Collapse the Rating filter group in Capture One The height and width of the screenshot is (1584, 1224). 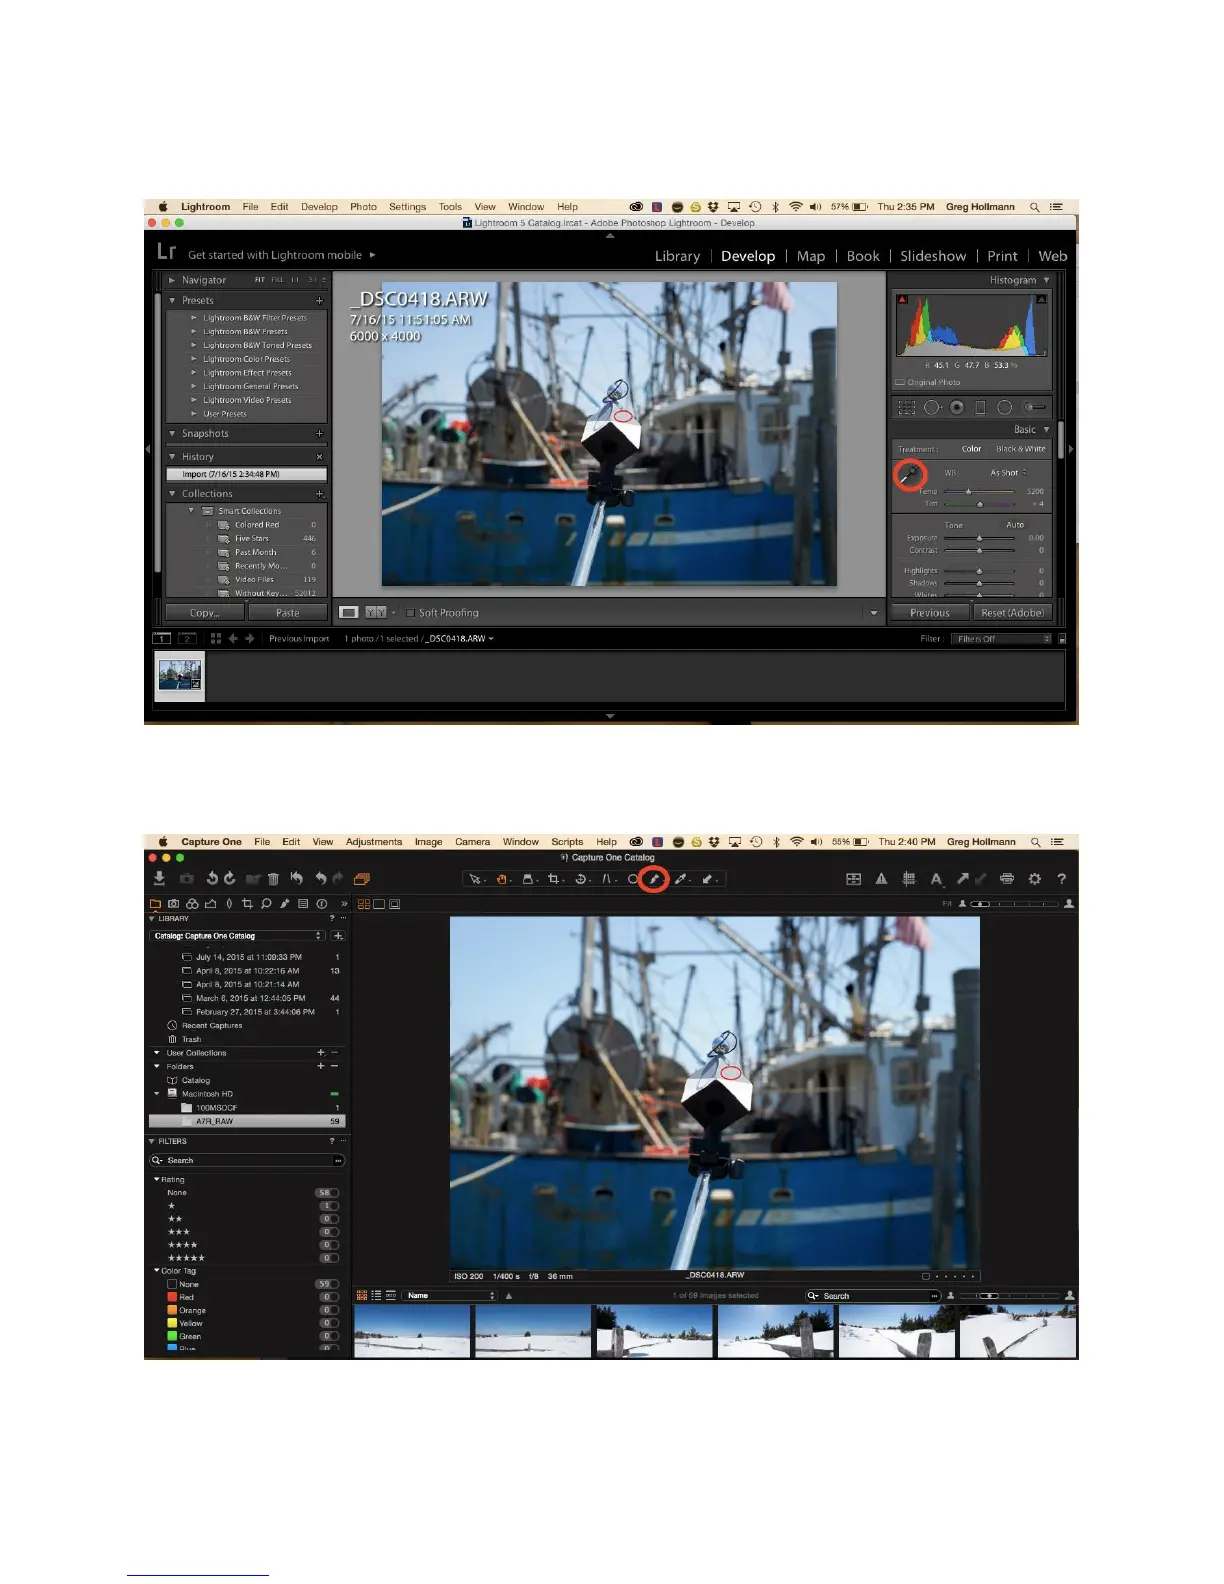[x=157, y=1179]
